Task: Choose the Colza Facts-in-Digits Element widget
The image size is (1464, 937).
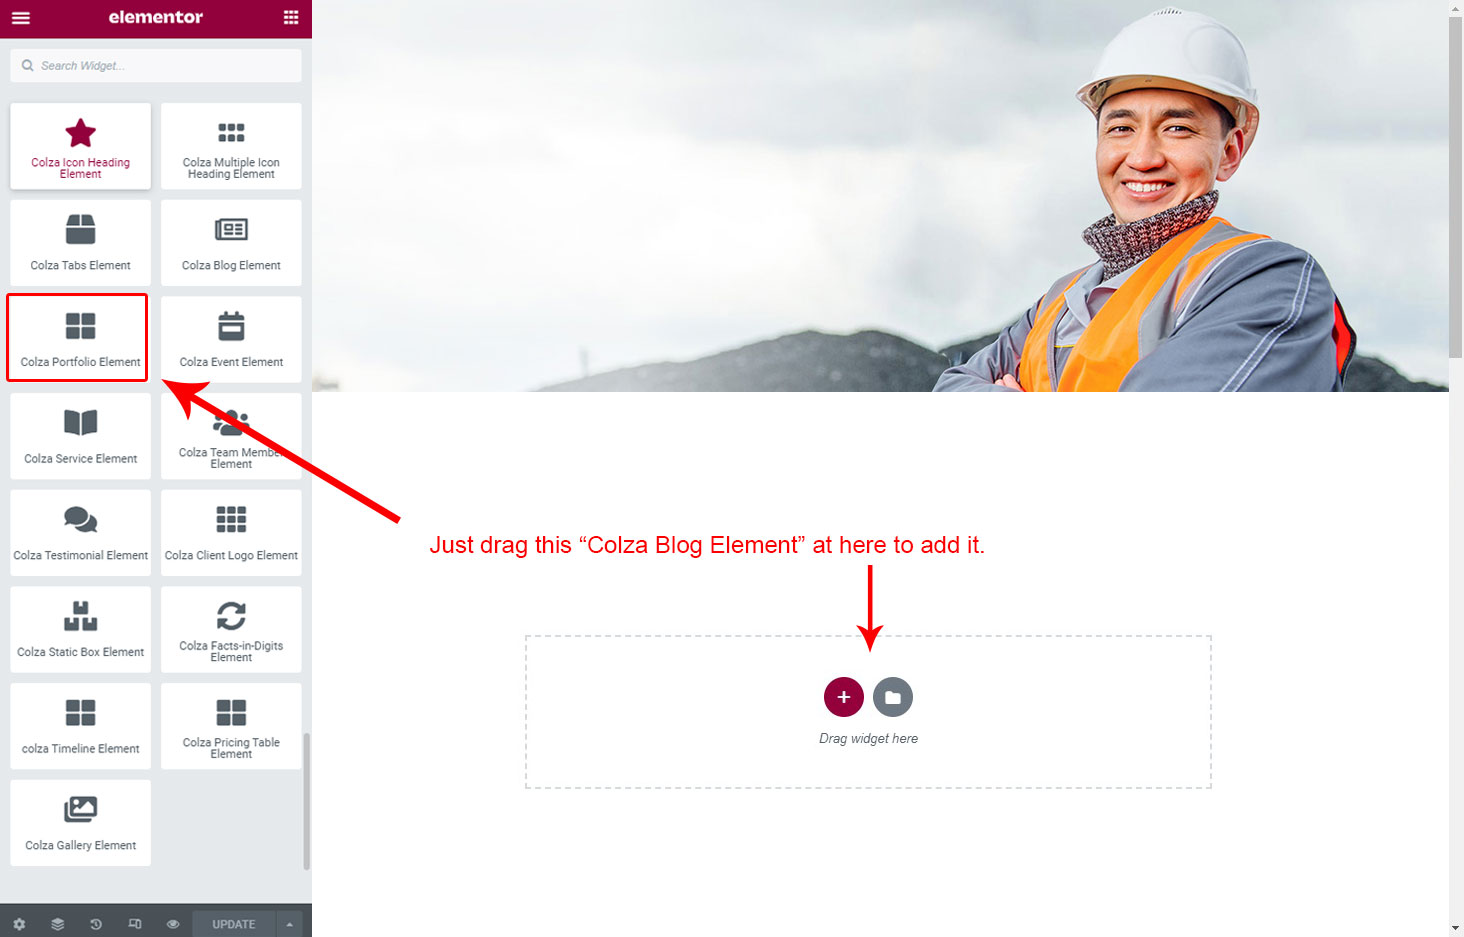Action: coord(231,629)
